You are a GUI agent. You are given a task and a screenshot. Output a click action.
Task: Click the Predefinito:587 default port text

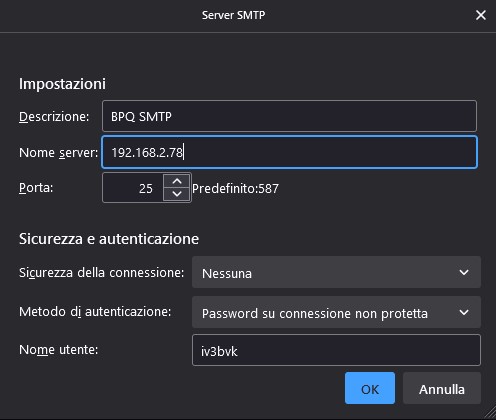pyautogui.click(x=235, y=189)
